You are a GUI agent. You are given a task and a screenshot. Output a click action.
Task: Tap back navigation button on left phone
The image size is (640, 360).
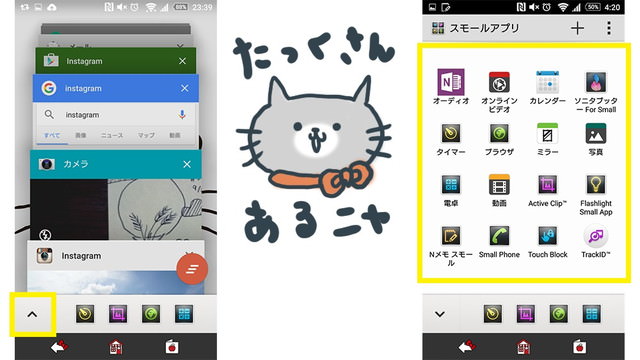click(60, 347)
